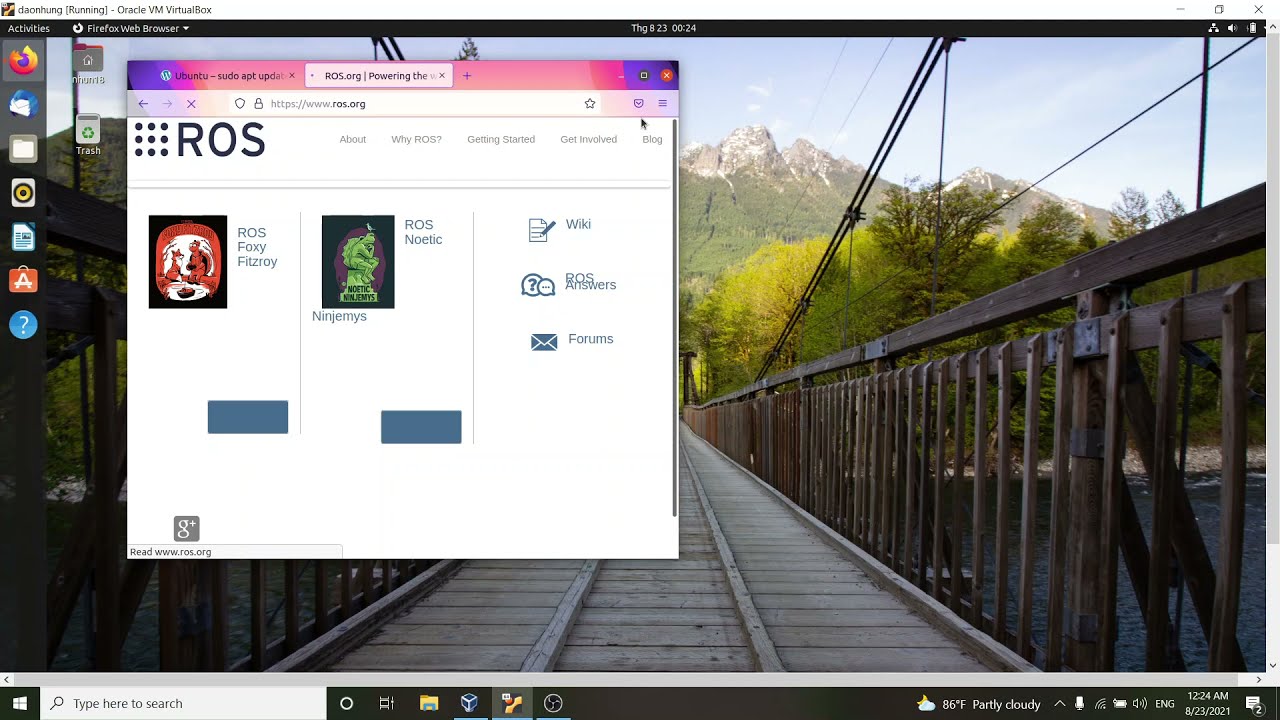Close the Ubuntu sudo apt update tab

[292, 75]
